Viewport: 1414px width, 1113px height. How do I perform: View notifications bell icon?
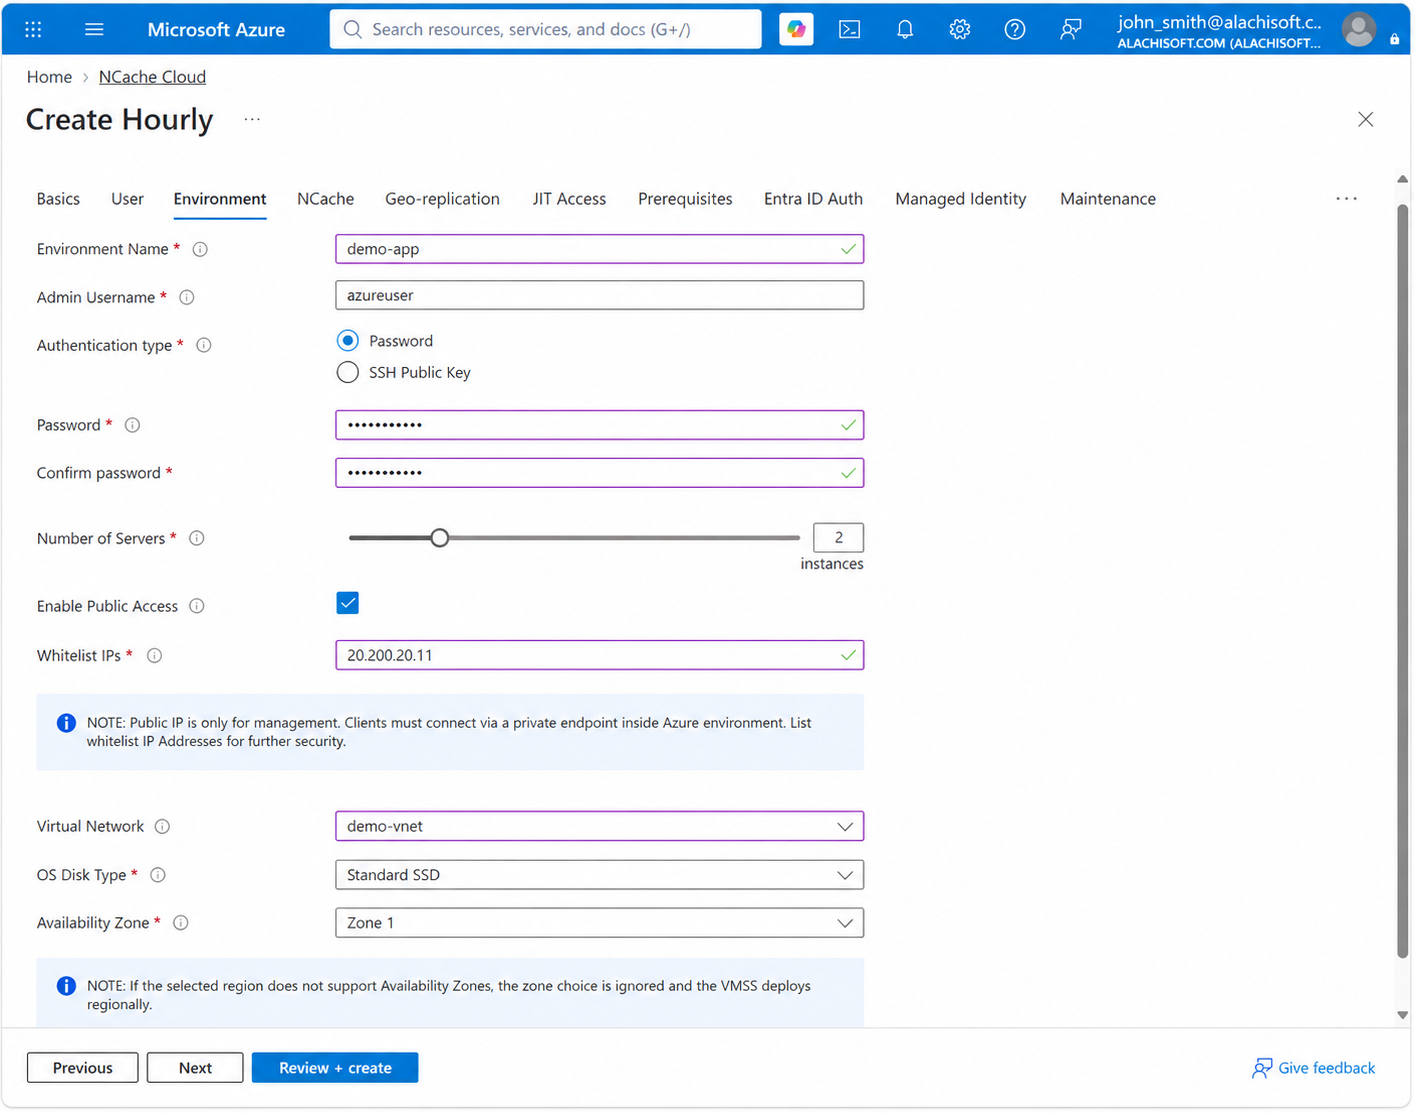[905, 29]
